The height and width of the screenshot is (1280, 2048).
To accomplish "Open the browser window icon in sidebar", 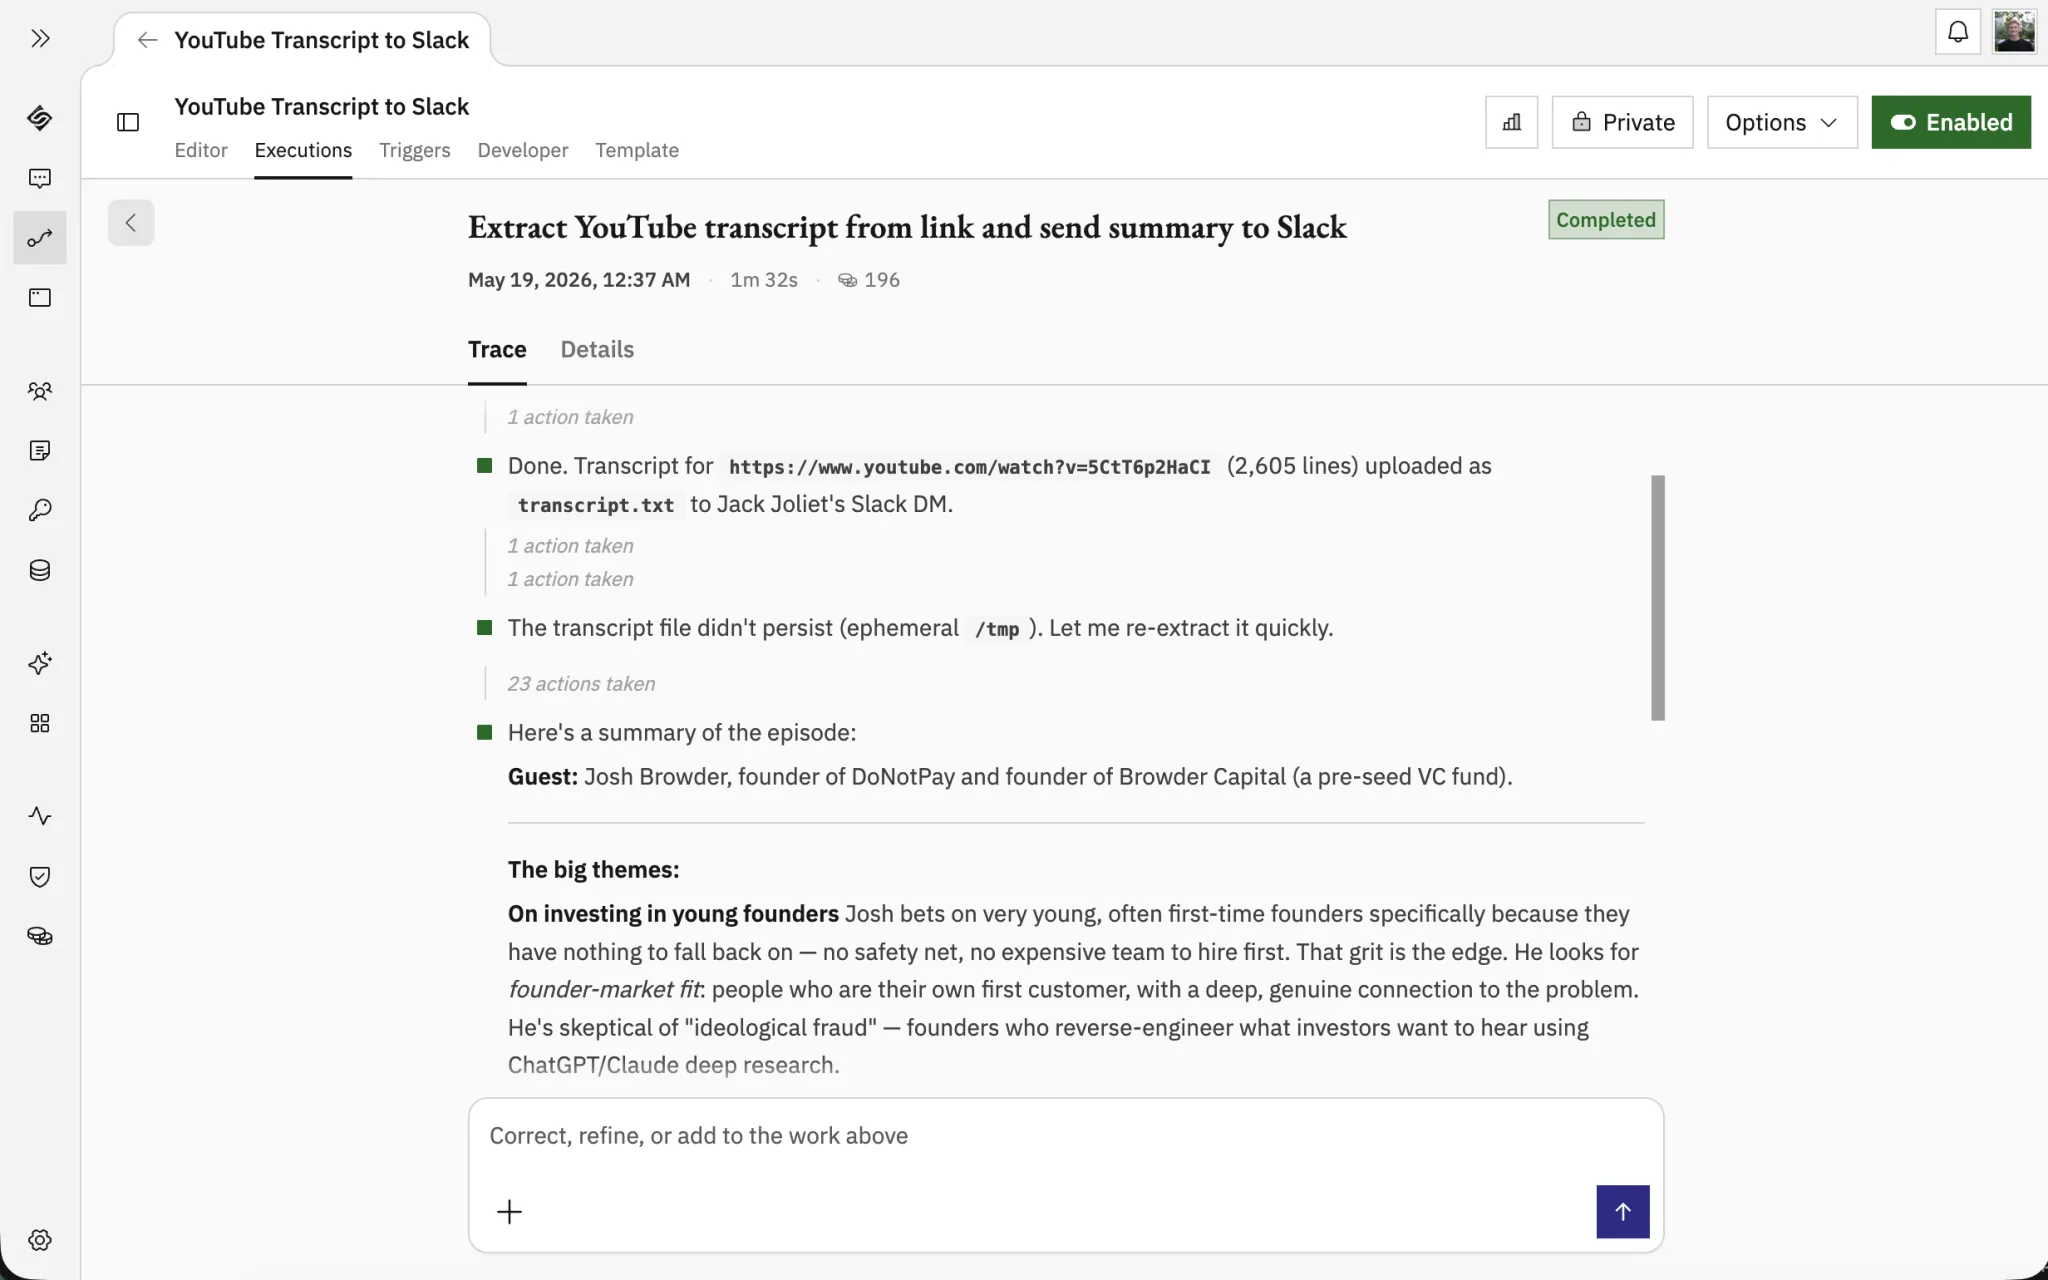I will click(x=40, y=298).
